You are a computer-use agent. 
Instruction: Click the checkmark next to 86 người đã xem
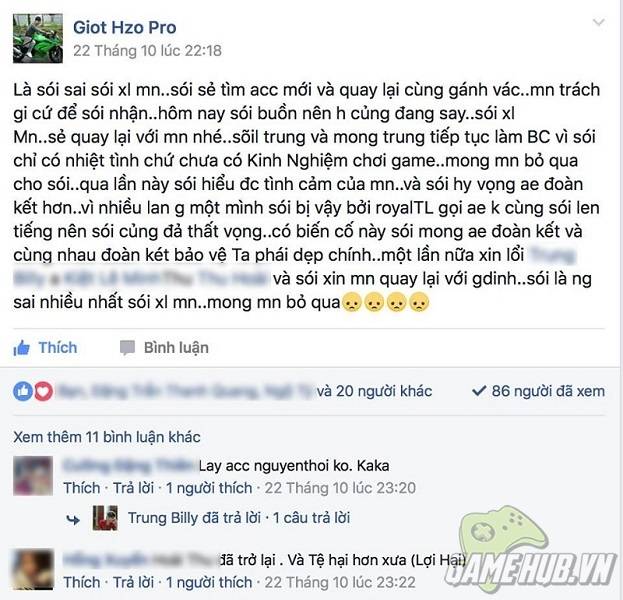(x=479, y=391)
